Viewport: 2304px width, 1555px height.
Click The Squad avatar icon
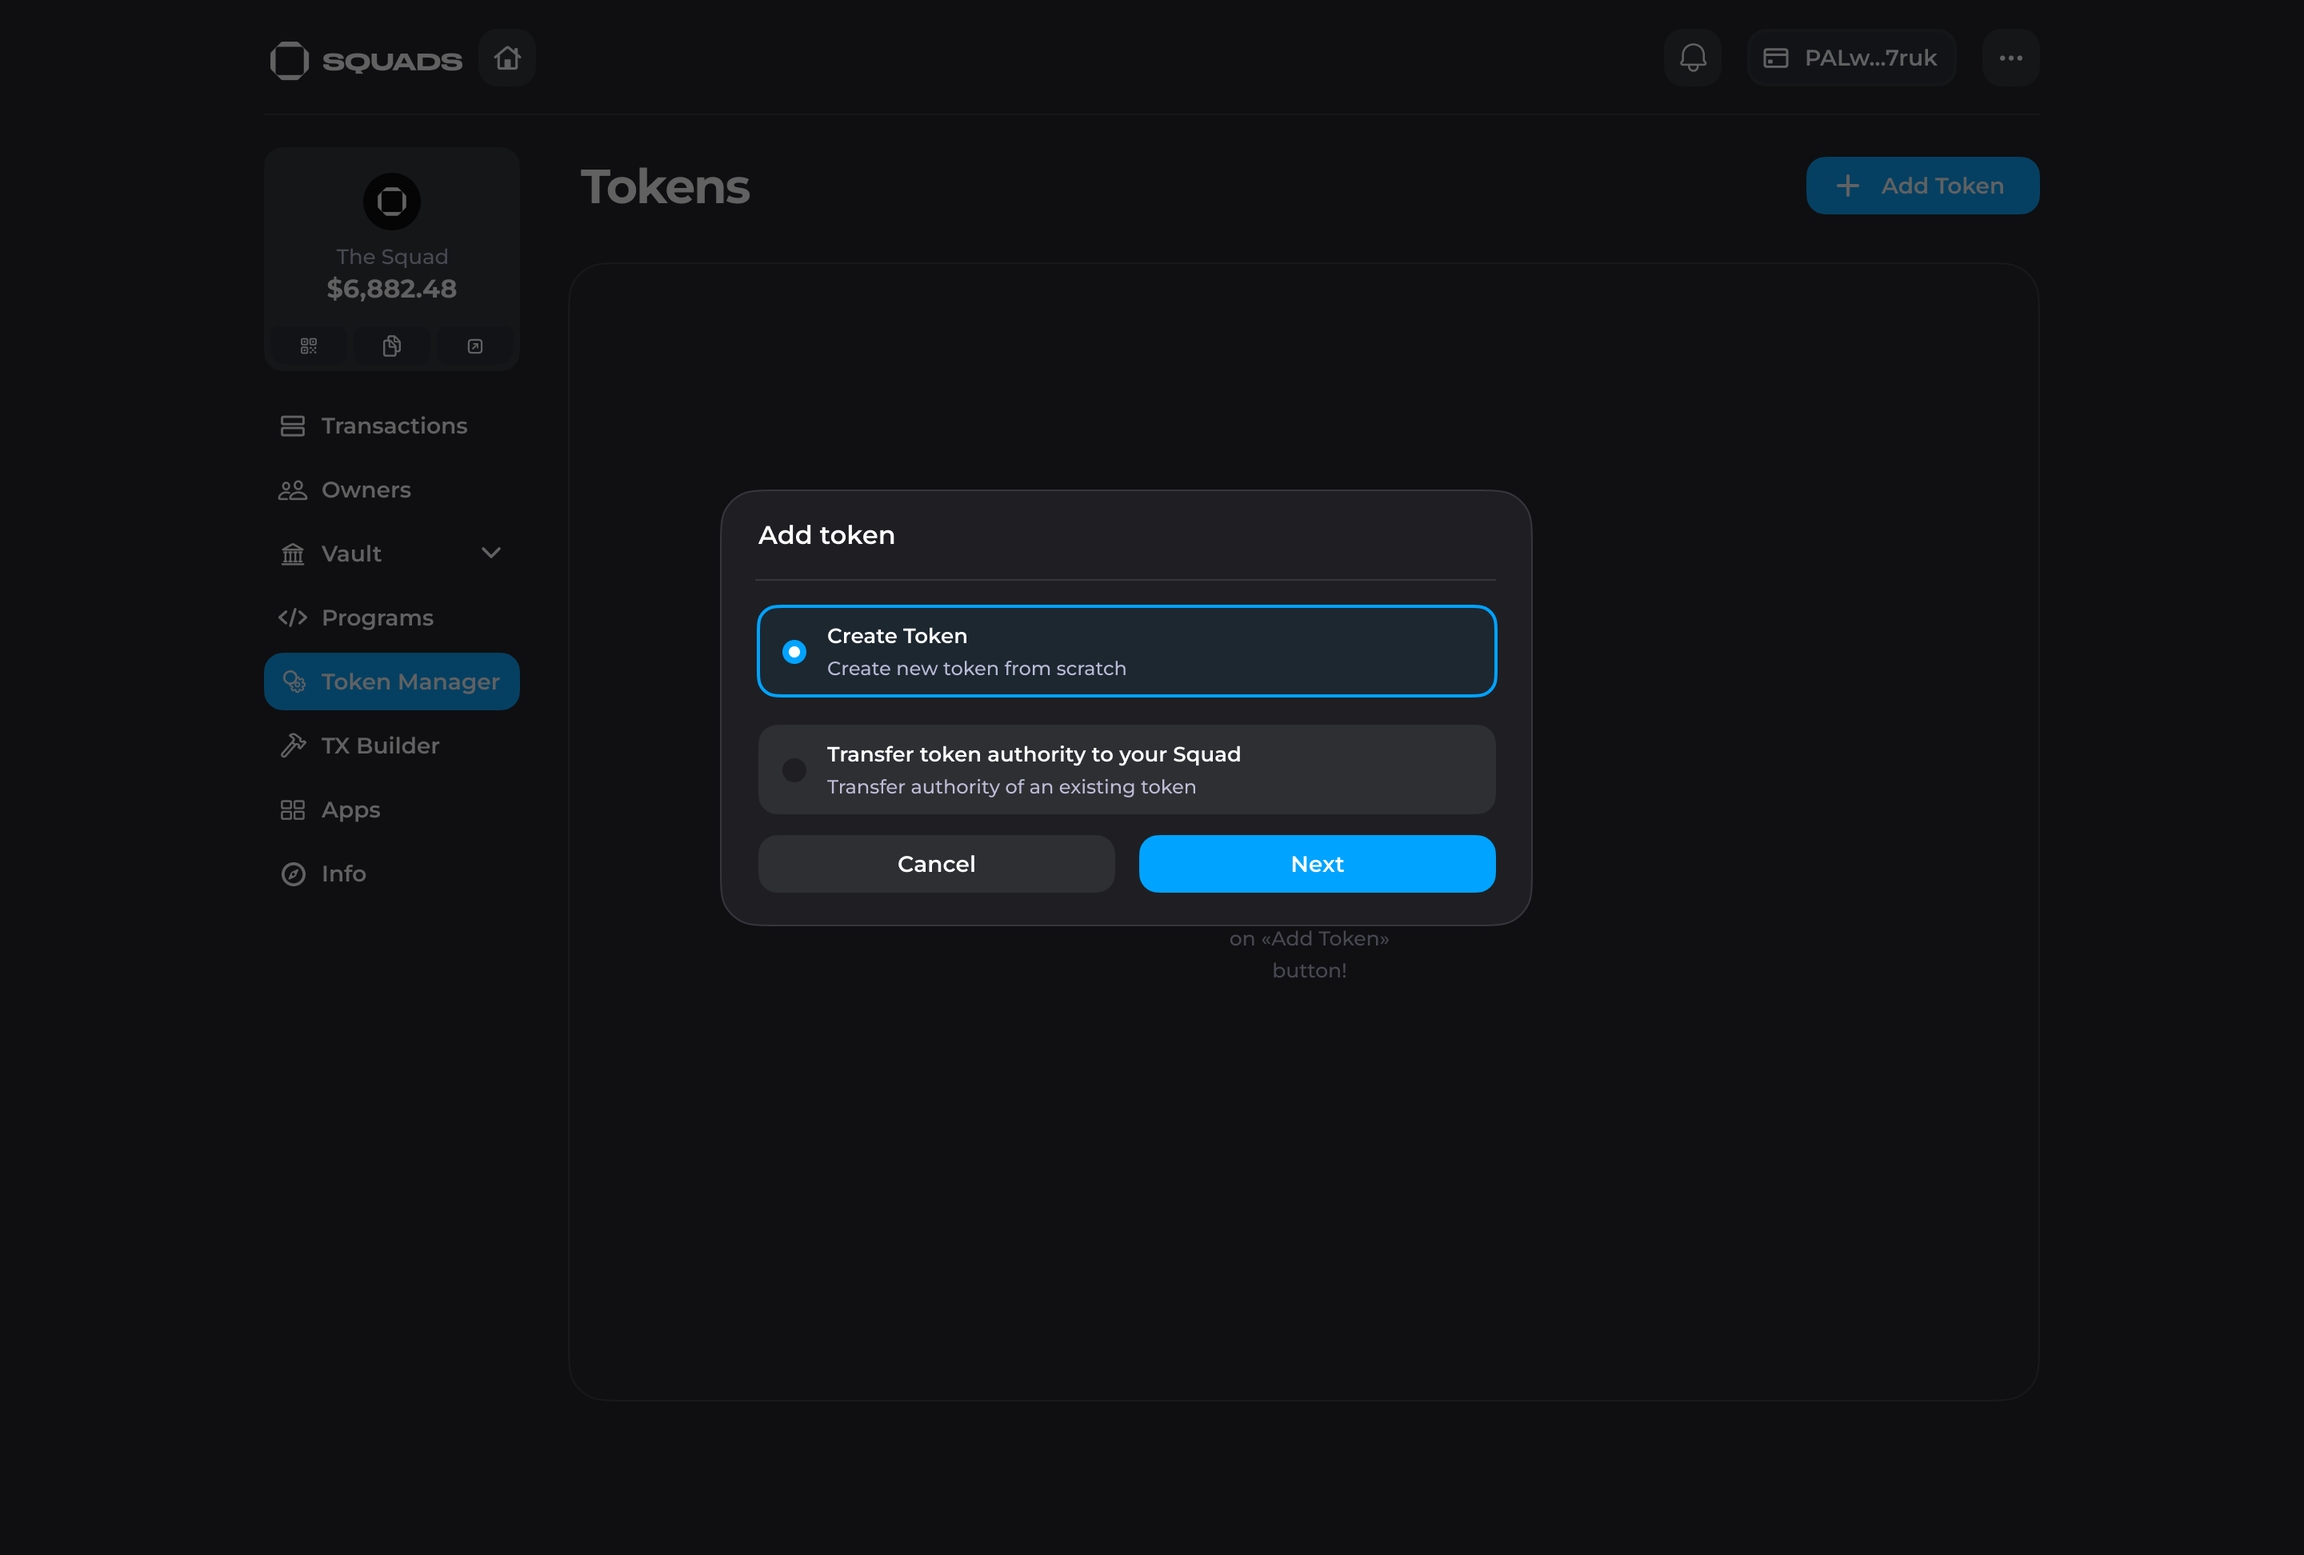coord(392,201)
